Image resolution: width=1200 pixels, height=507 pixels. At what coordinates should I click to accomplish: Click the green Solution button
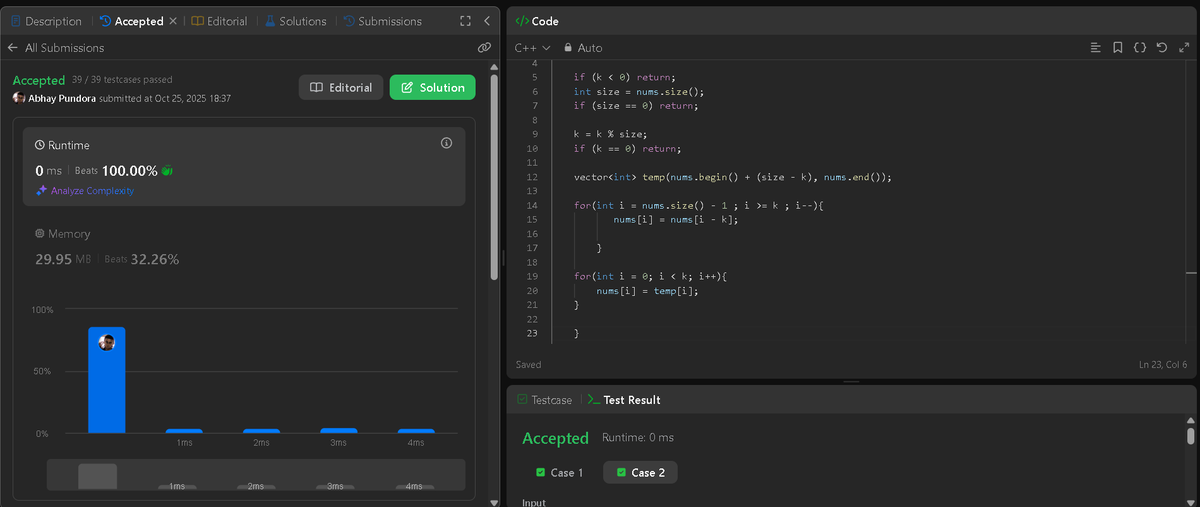[432, 88]
